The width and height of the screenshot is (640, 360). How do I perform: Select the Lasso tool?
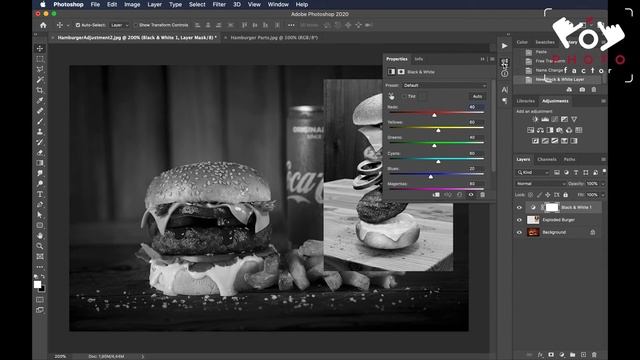40,69
